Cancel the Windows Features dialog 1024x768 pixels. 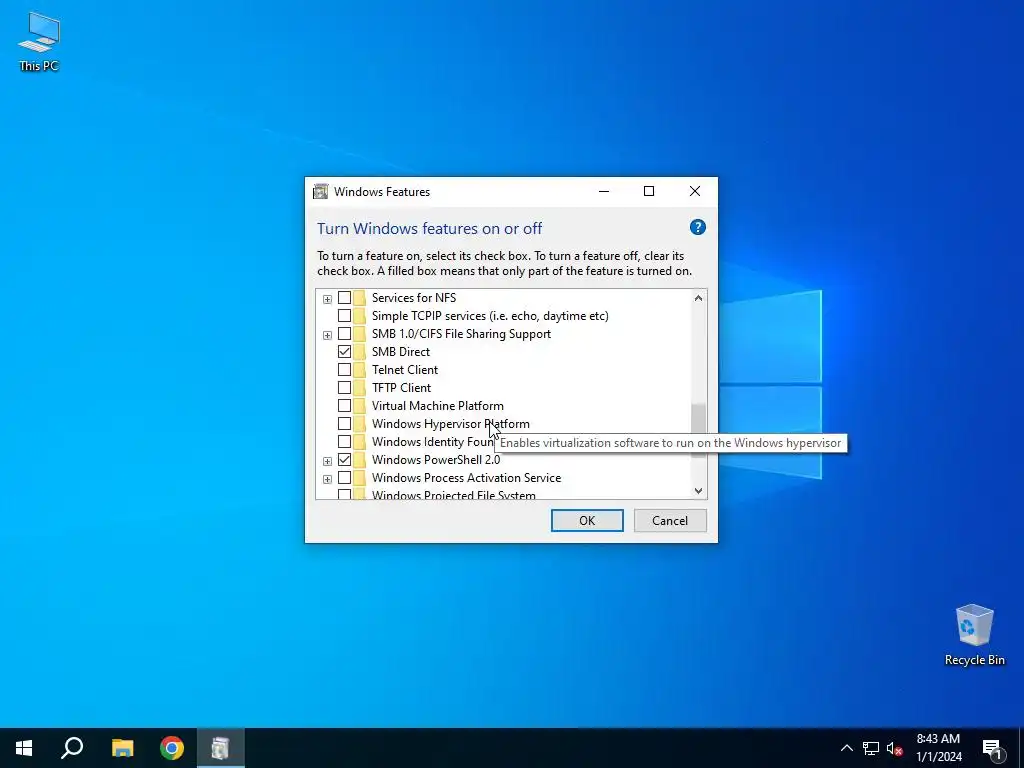coord(670,520)
